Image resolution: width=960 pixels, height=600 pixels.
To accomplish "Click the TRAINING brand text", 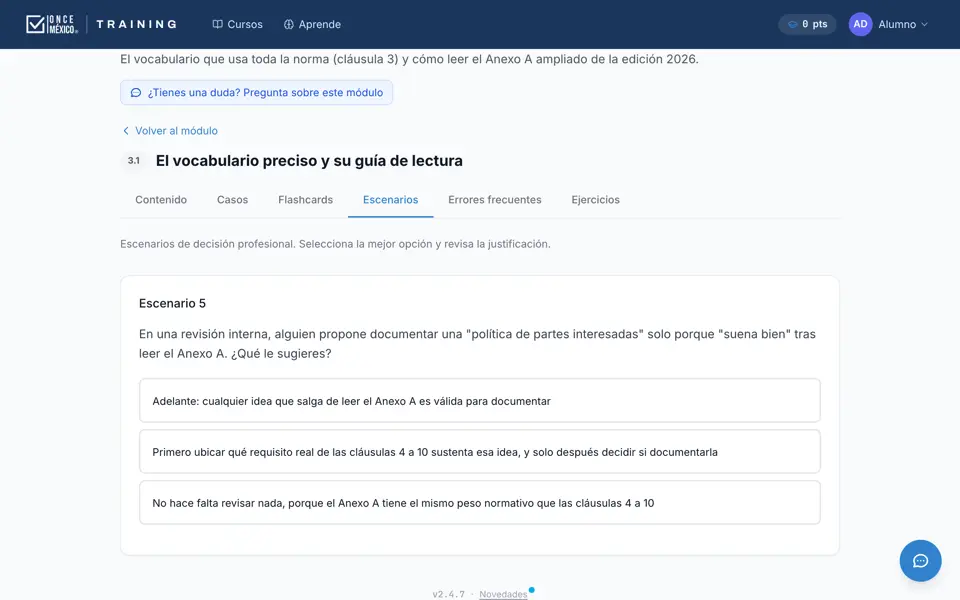I will [x=137, y=24].
